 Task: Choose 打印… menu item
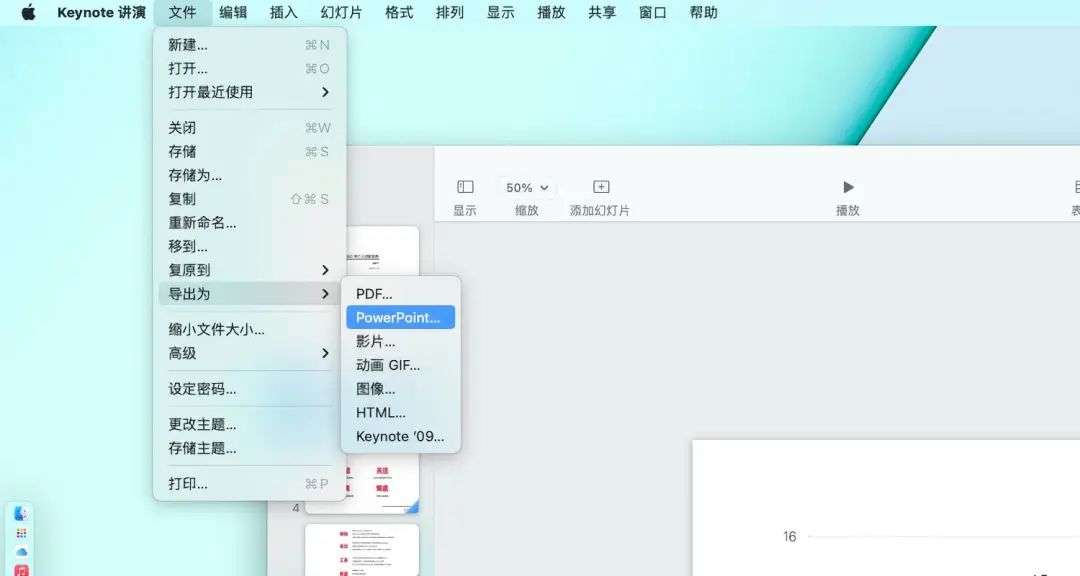click(x=249, y=484)
